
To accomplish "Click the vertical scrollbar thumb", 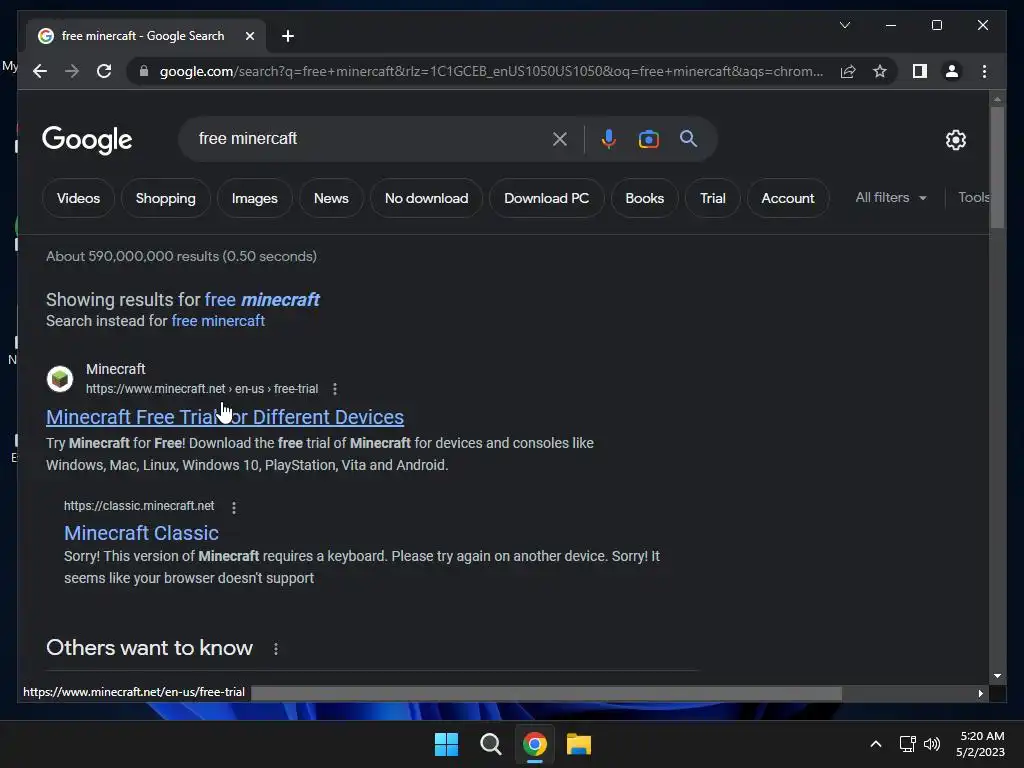I will 997,167.
